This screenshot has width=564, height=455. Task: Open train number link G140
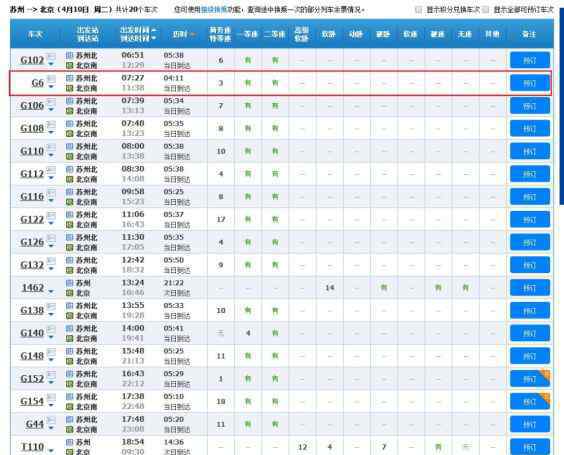[x=32, y=333]
